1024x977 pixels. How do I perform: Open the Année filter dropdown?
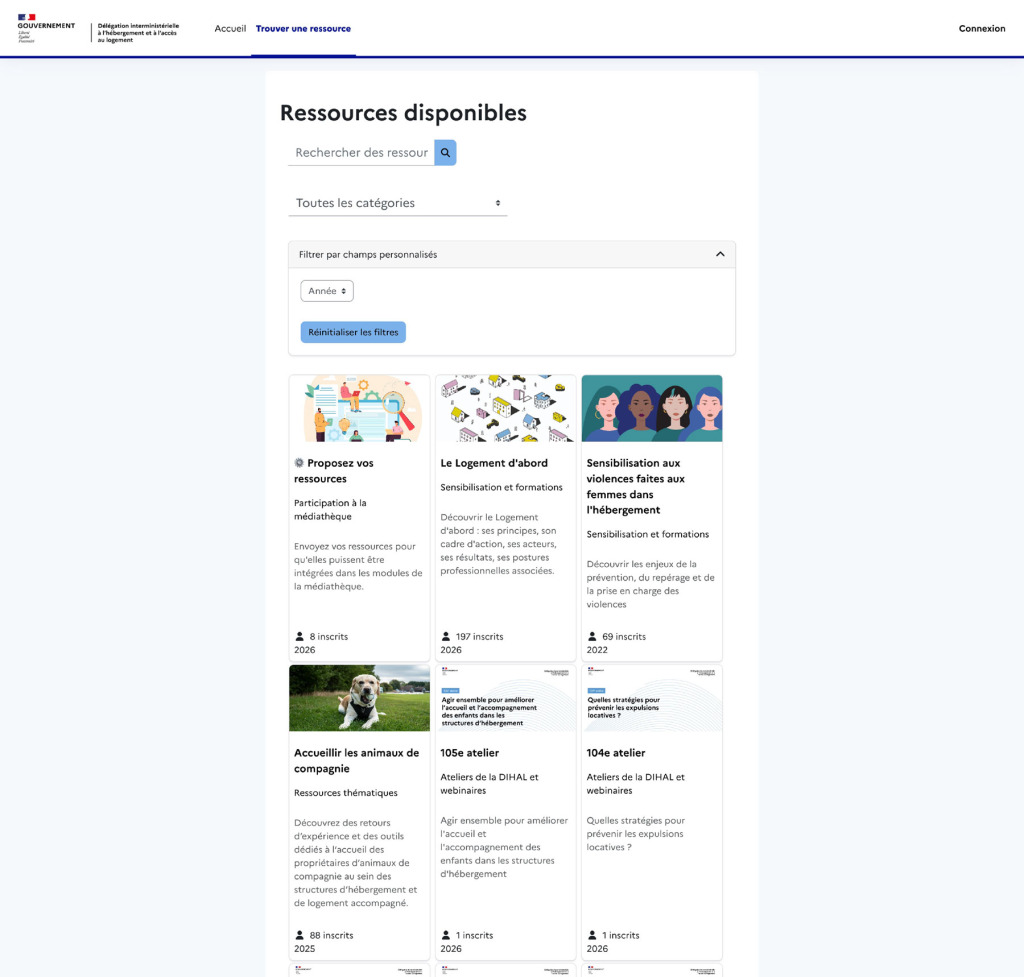coord(327,291)
